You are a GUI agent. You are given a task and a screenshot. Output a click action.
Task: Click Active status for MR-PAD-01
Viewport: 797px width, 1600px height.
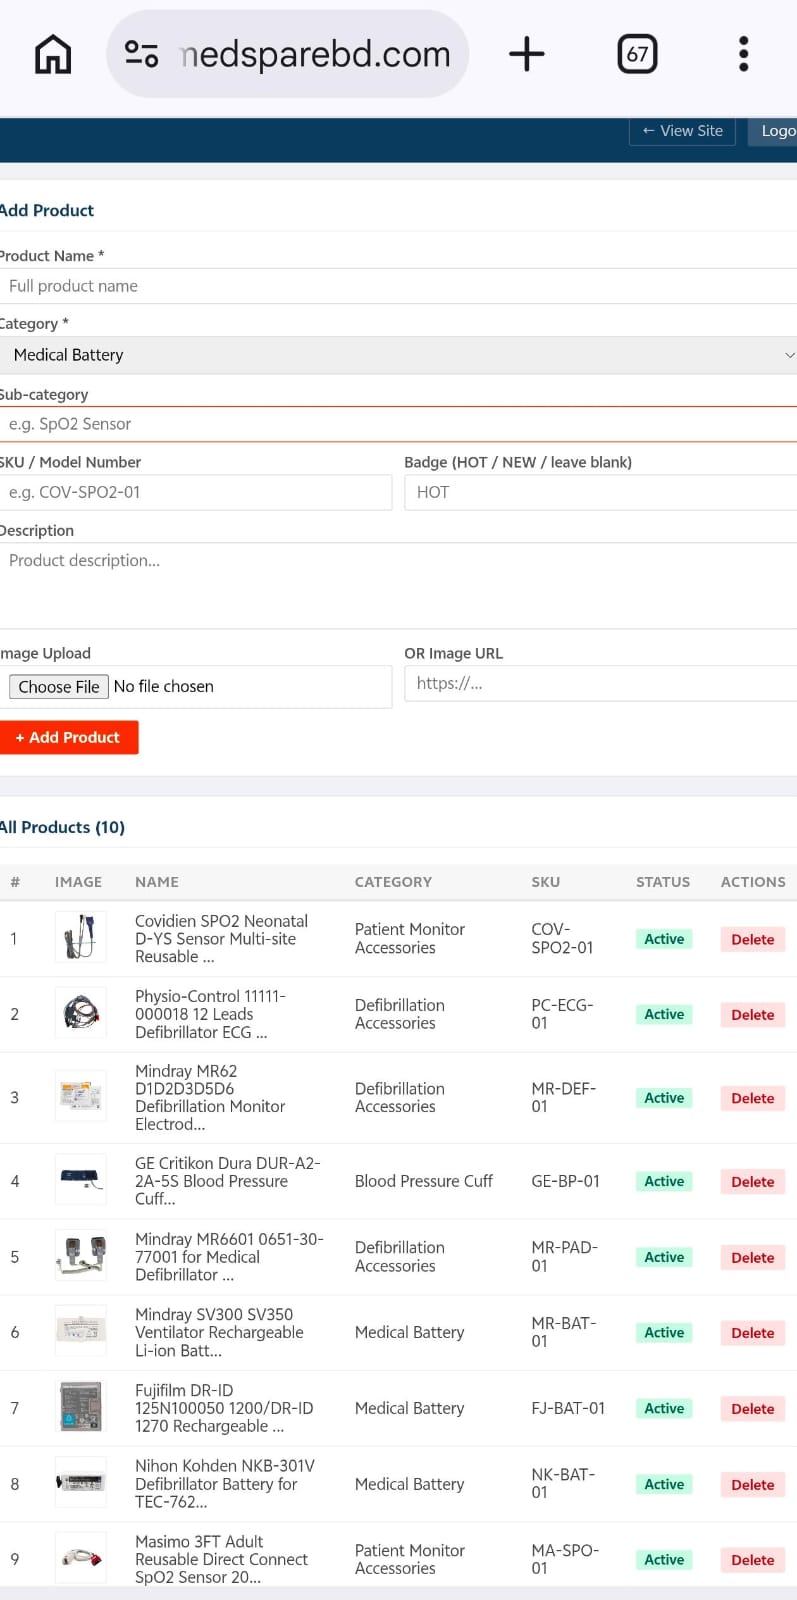(x=664, y=1257)
